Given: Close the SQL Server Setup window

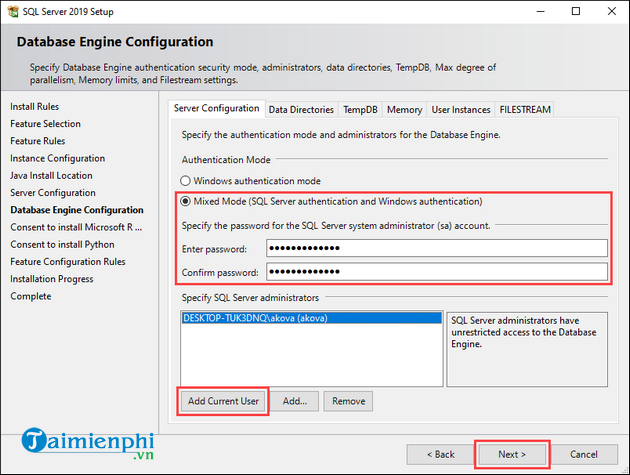Looking at the screenshot, I should click(x=612, y=11).
